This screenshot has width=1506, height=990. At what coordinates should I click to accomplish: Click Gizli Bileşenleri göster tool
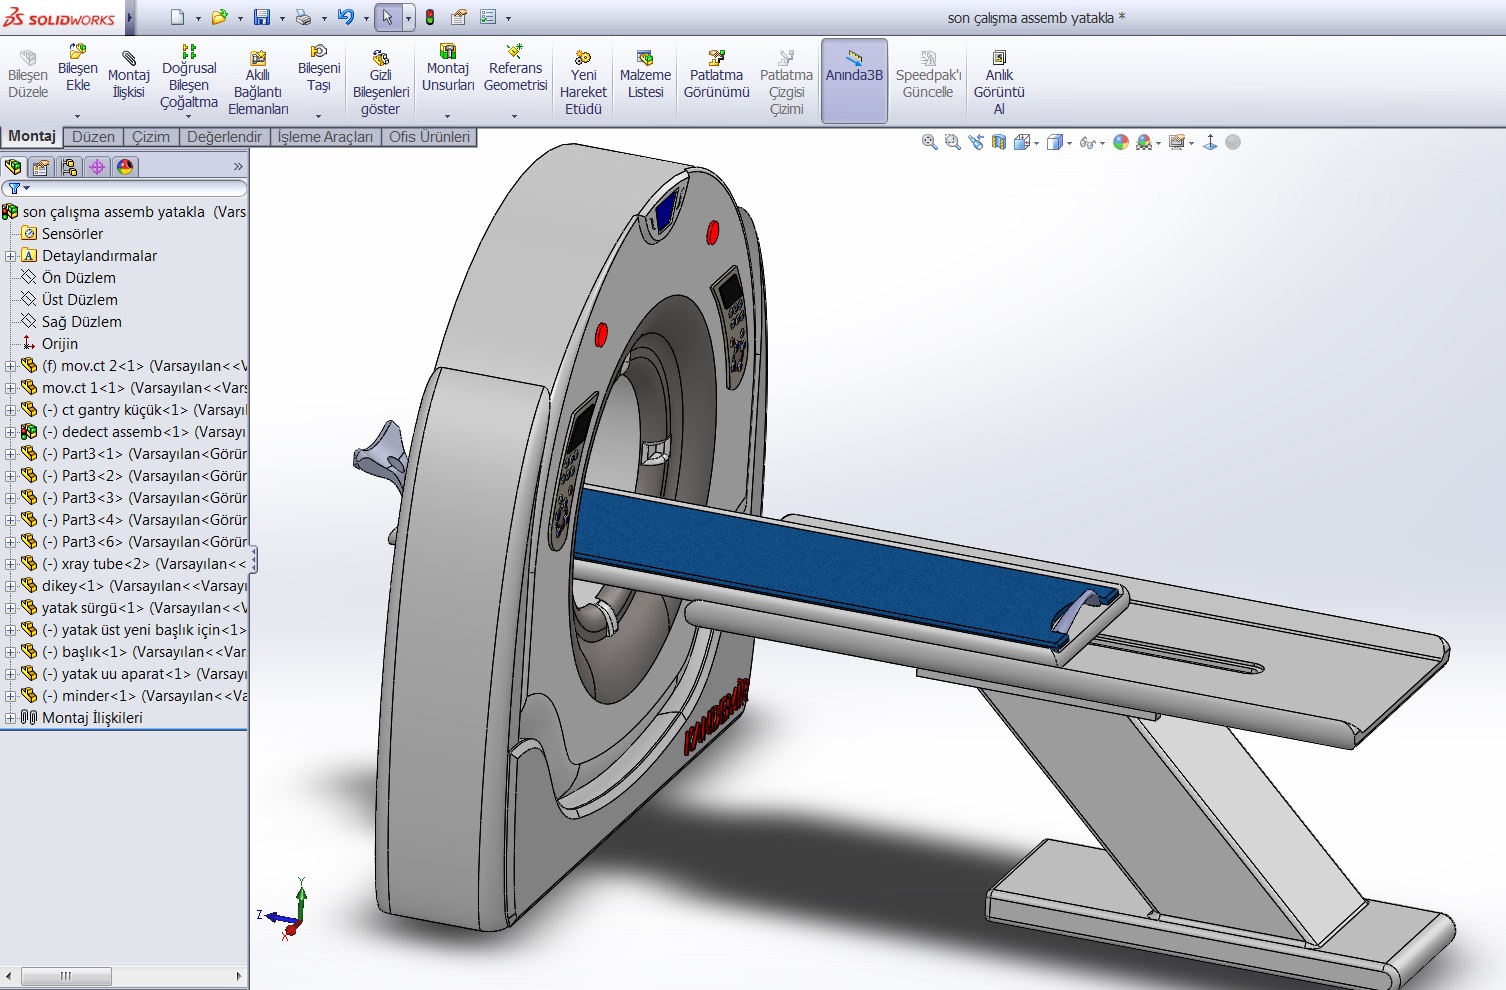click(380, 83)
